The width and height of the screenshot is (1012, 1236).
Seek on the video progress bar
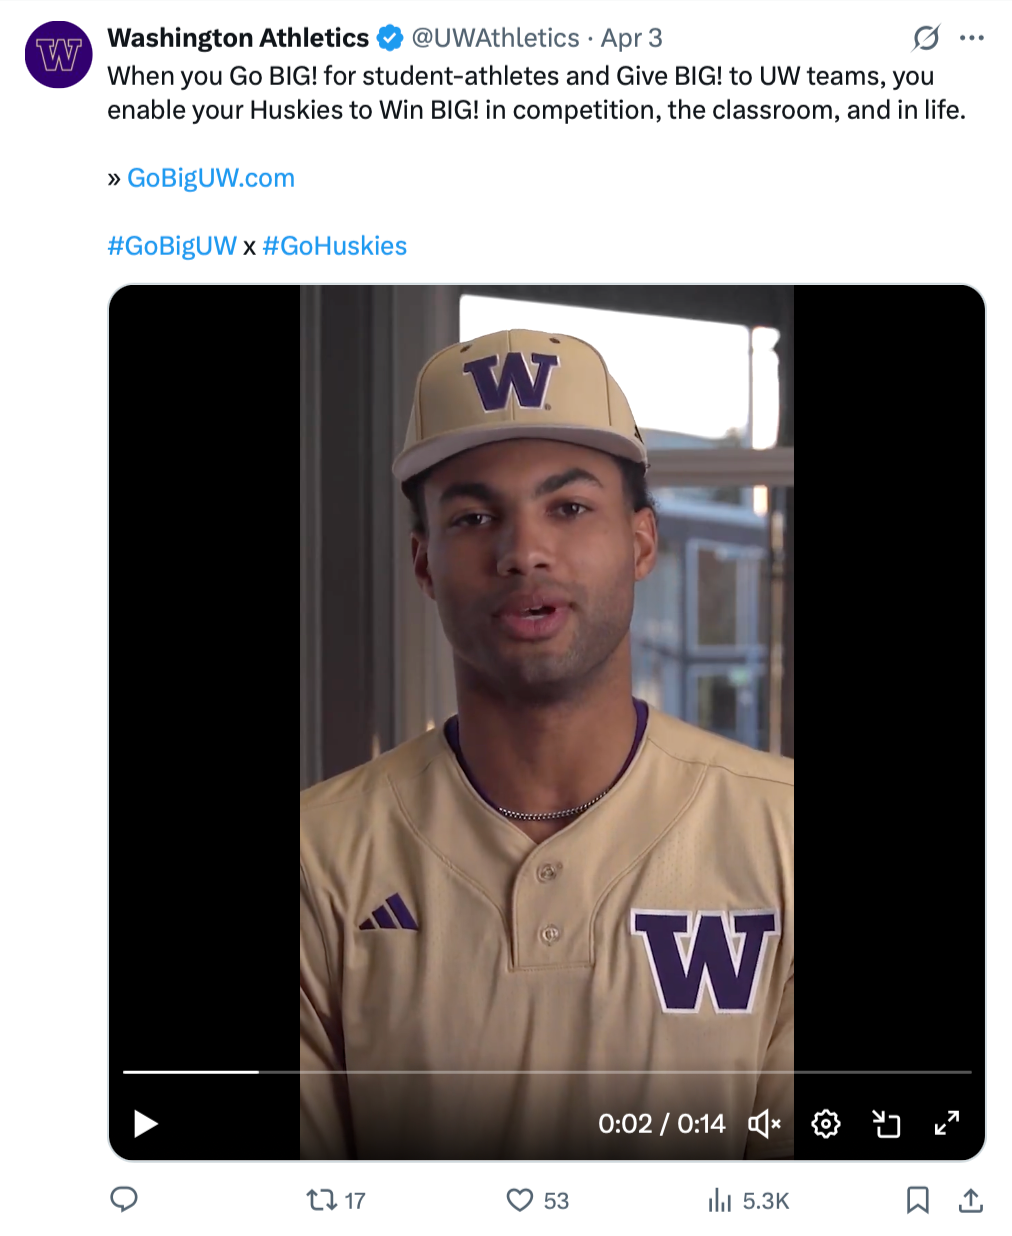tap(547, 1072)
